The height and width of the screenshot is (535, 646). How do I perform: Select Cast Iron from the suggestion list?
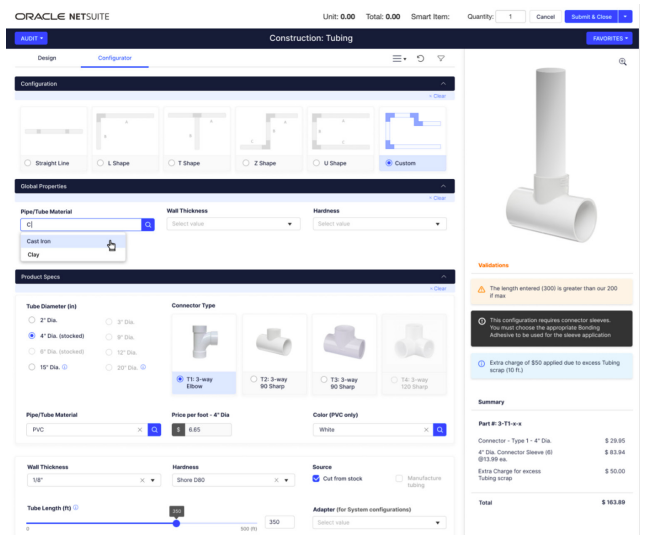[x=40, y=241]
